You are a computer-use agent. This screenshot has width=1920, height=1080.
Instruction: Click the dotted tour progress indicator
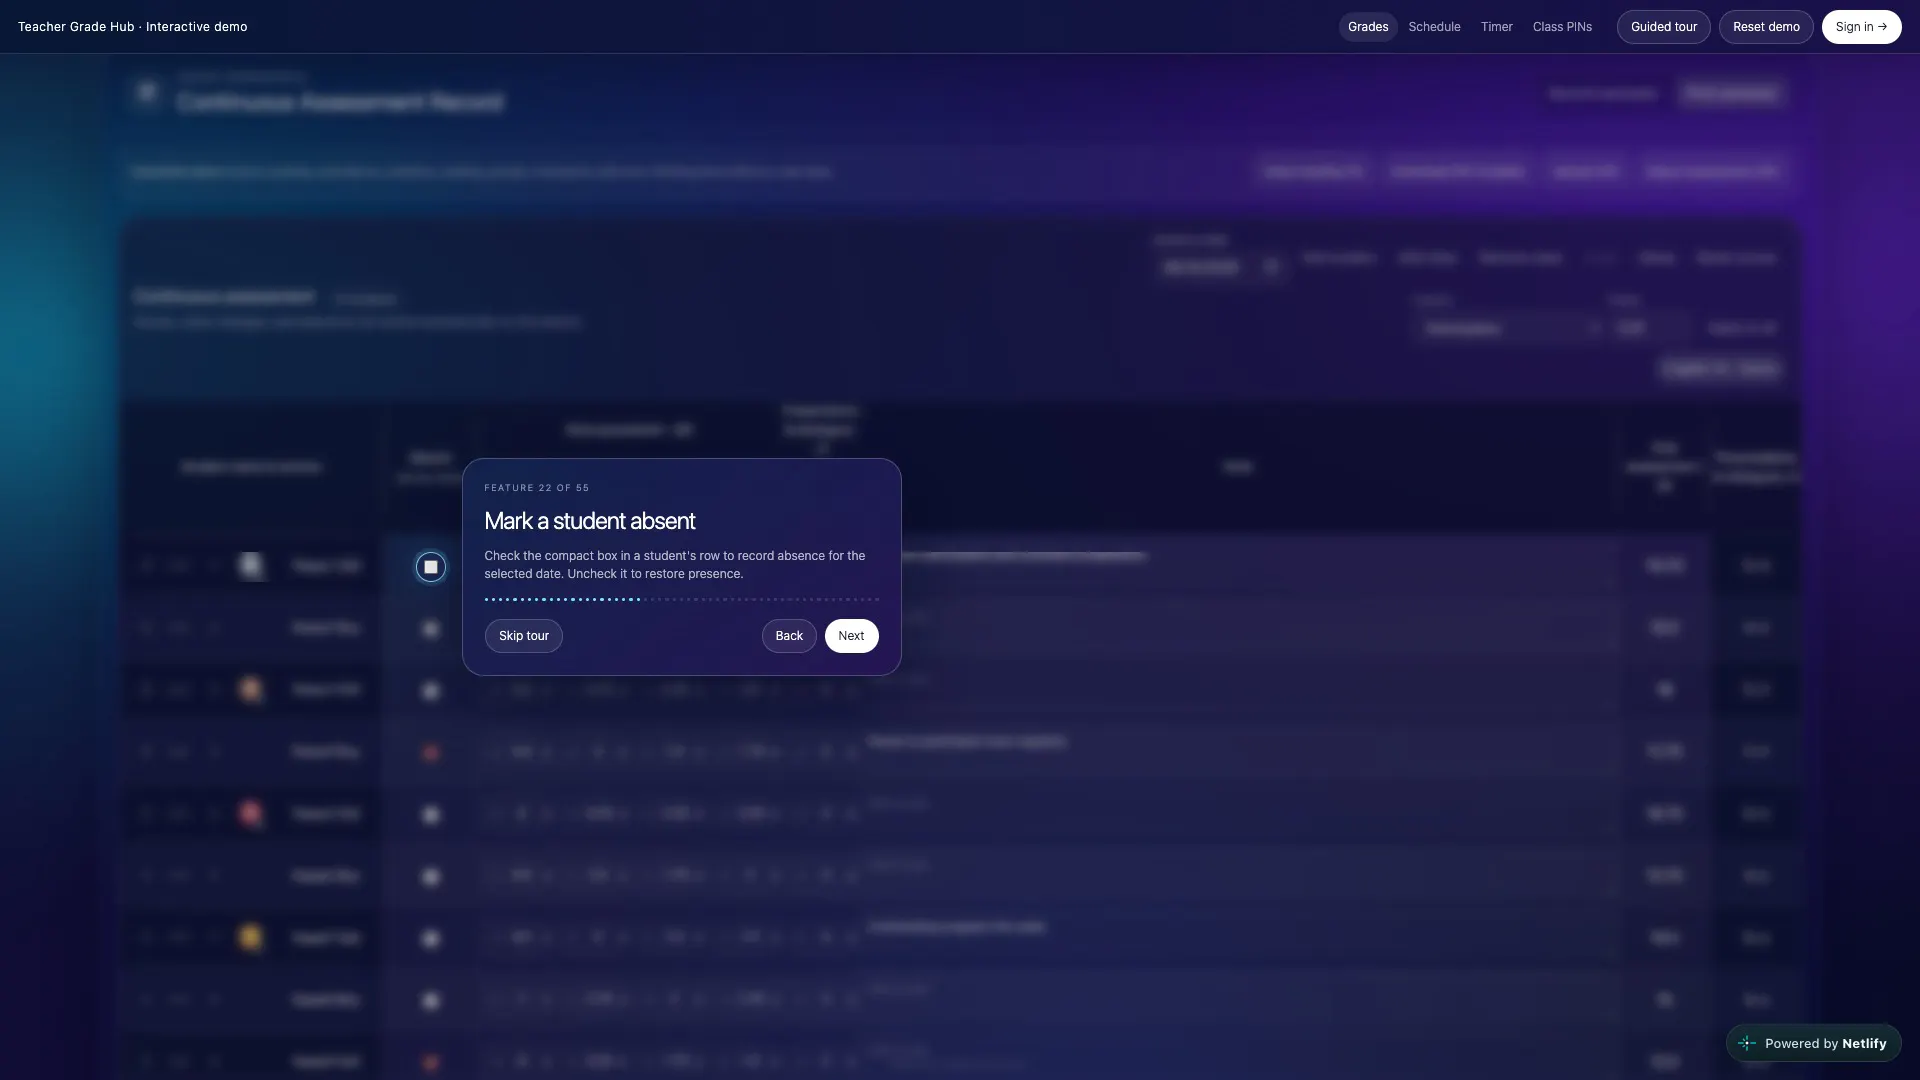click(x=681, y=599)
